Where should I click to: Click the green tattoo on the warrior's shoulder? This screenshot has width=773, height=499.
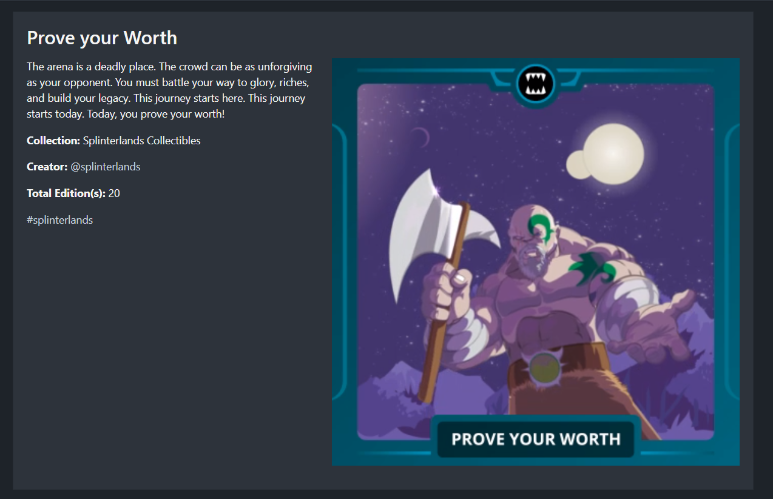[x=592, y=268]
